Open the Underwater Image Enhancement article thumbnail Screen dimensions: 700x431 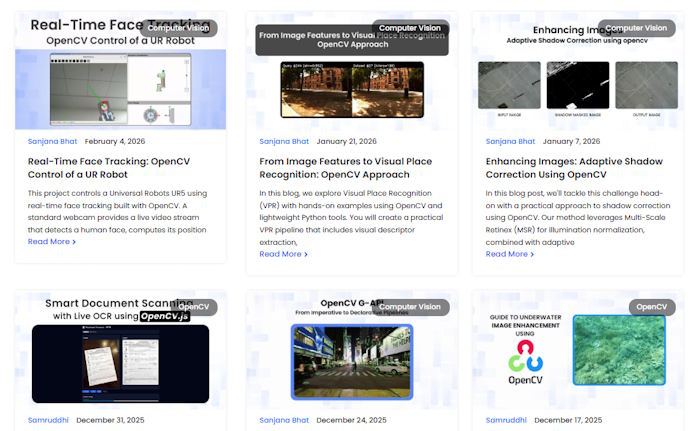578,350
